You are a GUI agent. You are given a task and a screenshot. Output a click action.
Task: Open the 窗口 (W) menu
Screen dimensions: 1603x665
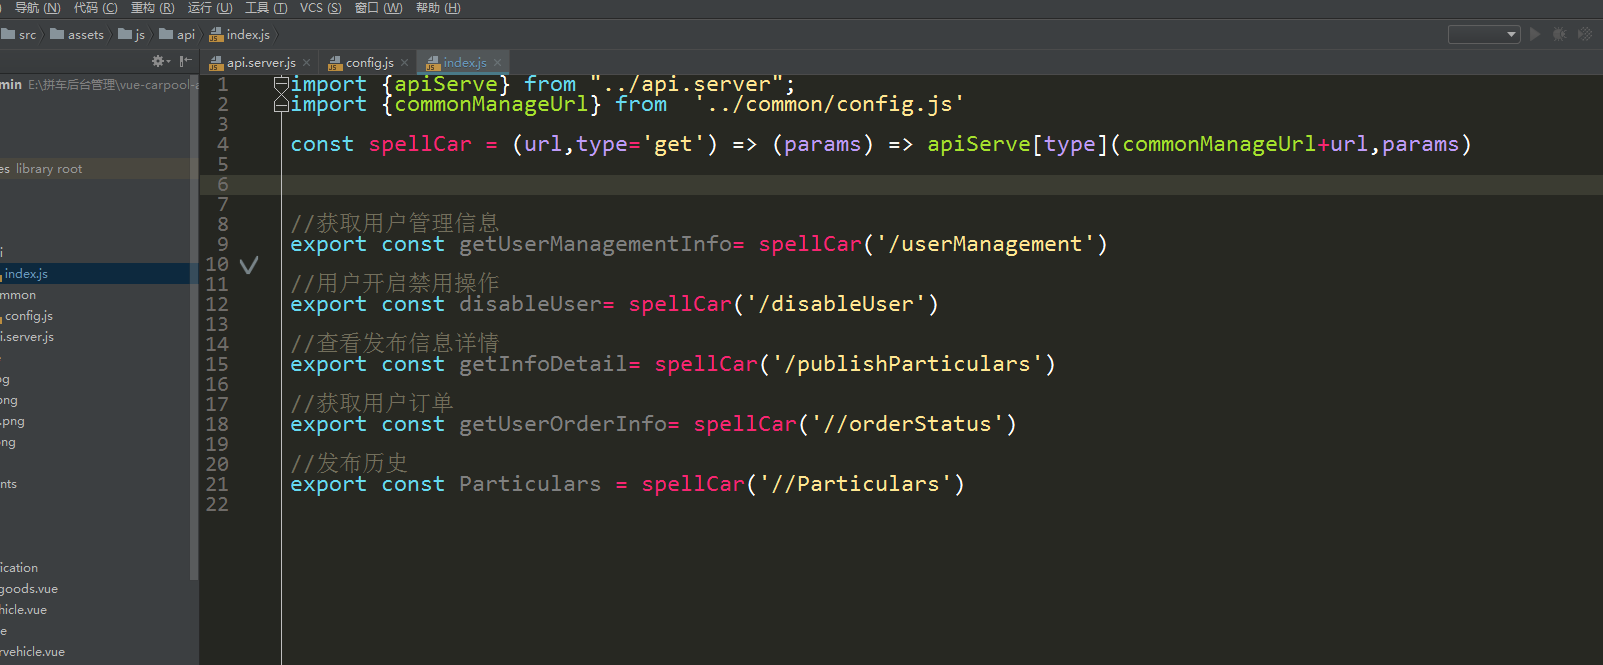378,8
